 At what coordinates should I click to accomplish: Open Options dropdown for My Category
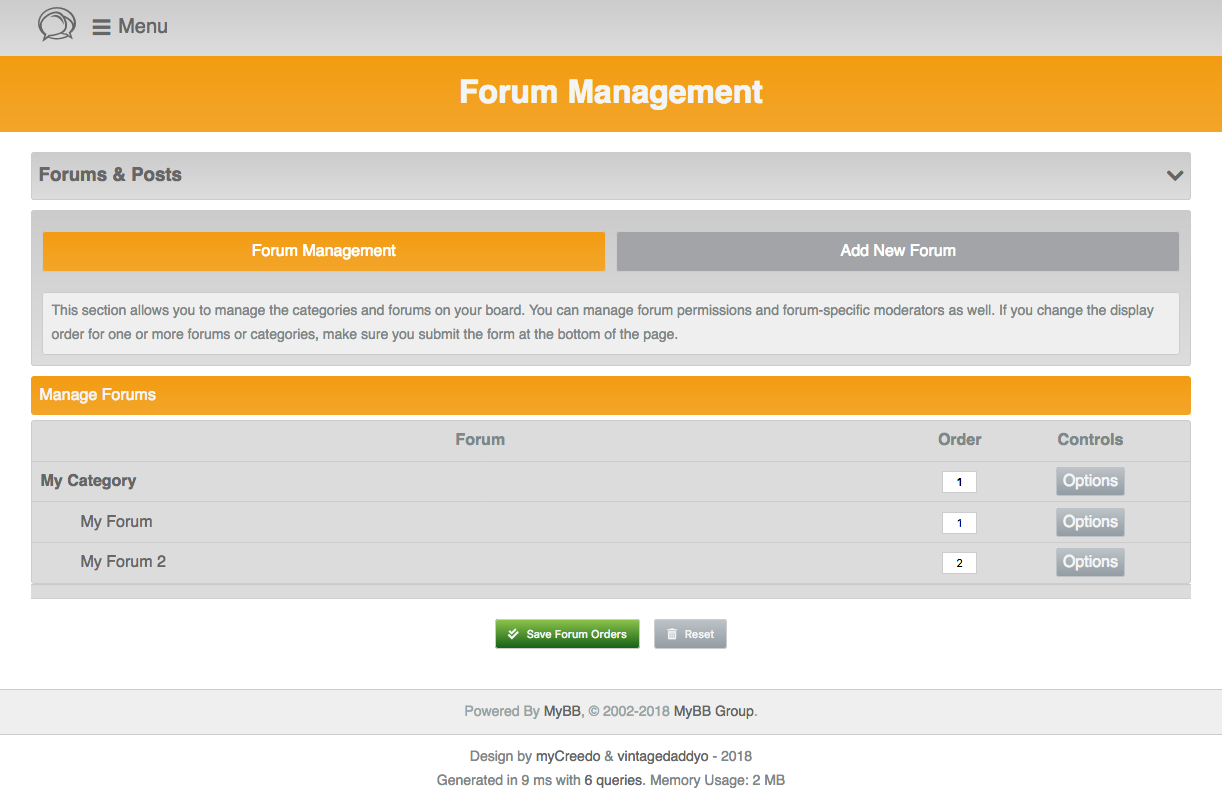[x=1089, y=481]
